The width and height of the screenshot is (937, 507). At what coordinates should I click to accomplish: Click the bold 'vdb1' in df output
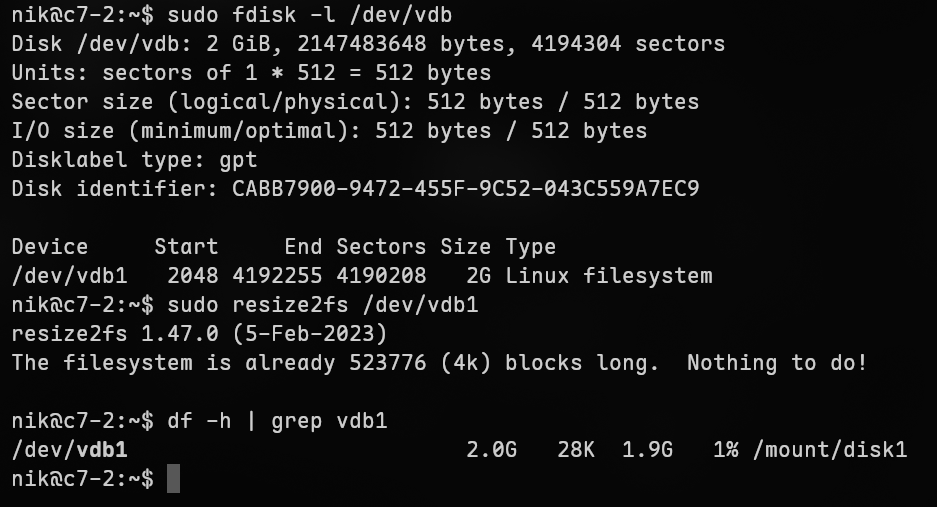[x=102, y=450]
